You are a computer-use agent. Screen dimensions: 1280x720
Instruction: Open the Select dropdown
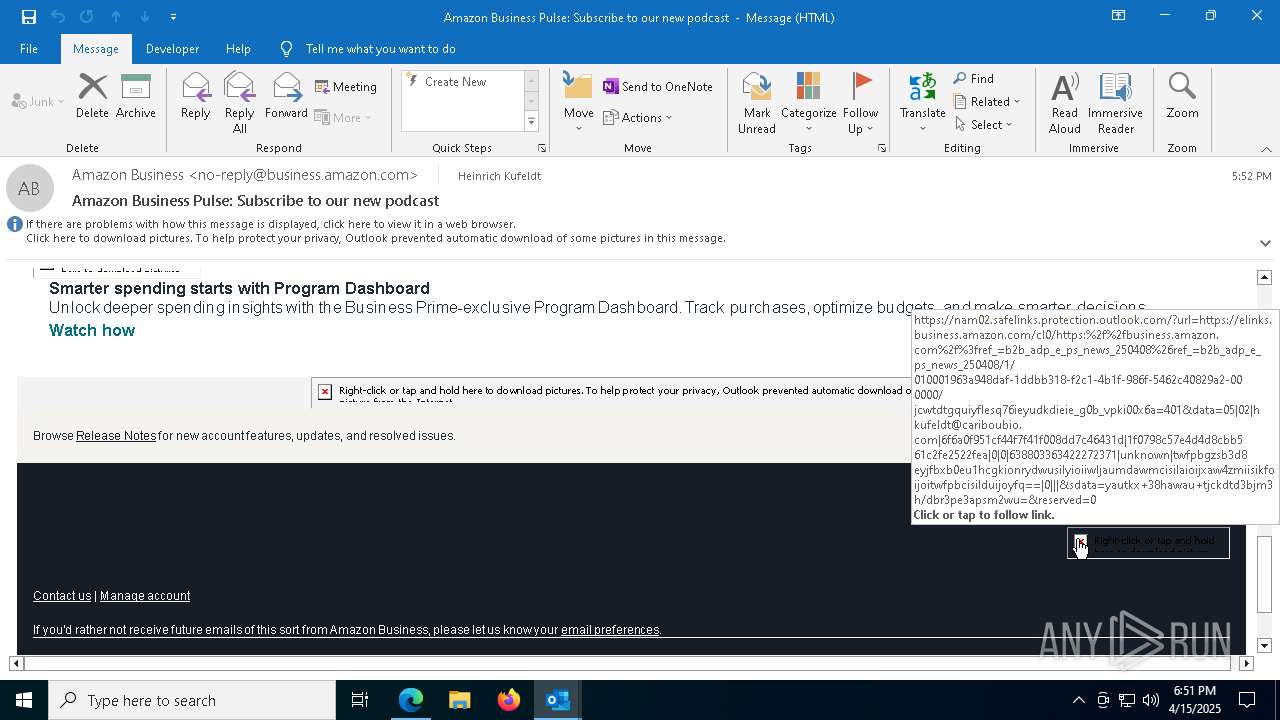(984, 125)
